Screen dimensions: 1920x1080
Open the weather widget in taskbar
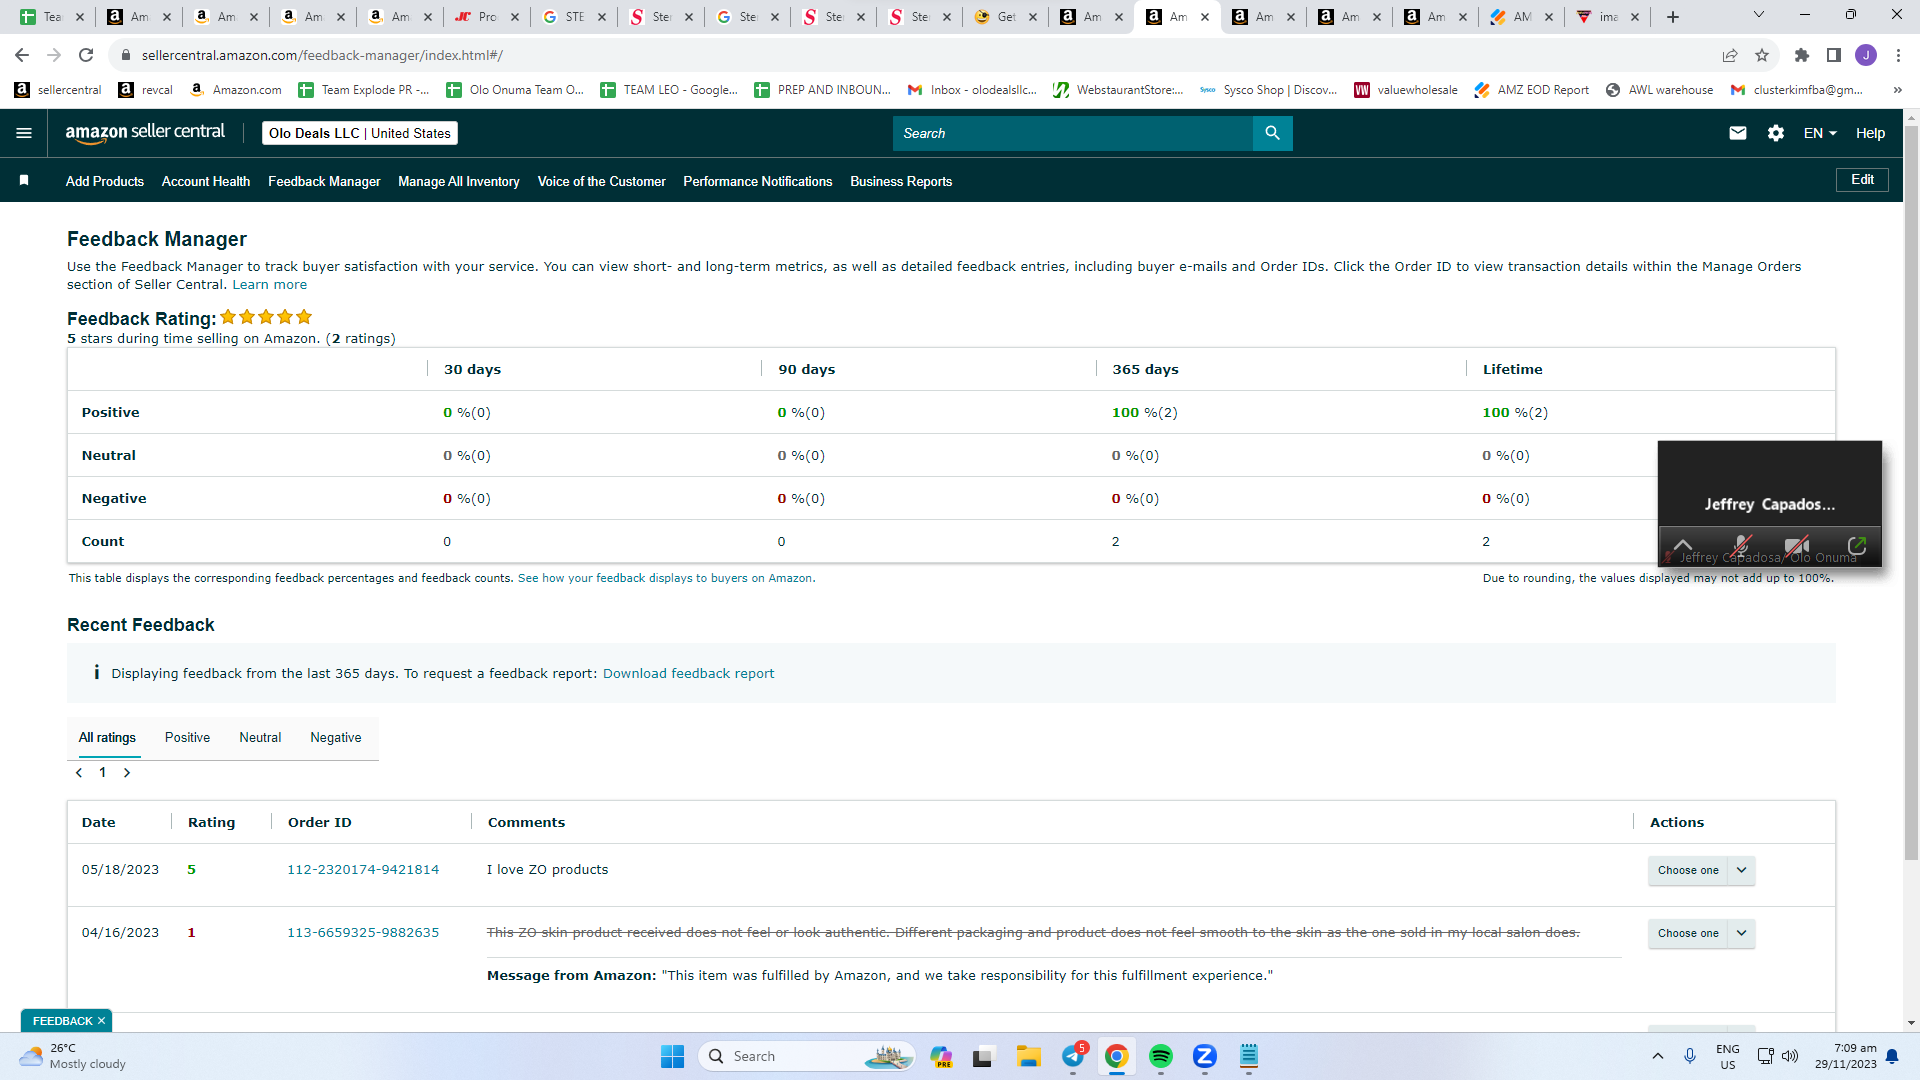click(72, 1056)
